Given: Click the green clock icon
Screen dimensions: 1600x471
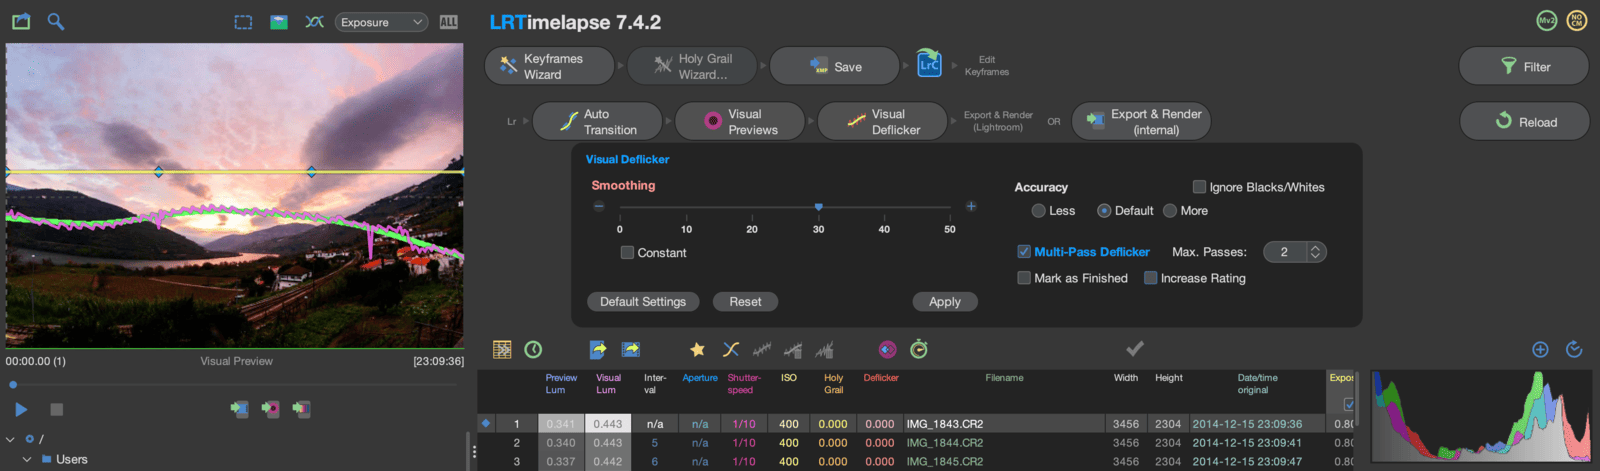Looking at the screenshot, I should tap(533, 349).
